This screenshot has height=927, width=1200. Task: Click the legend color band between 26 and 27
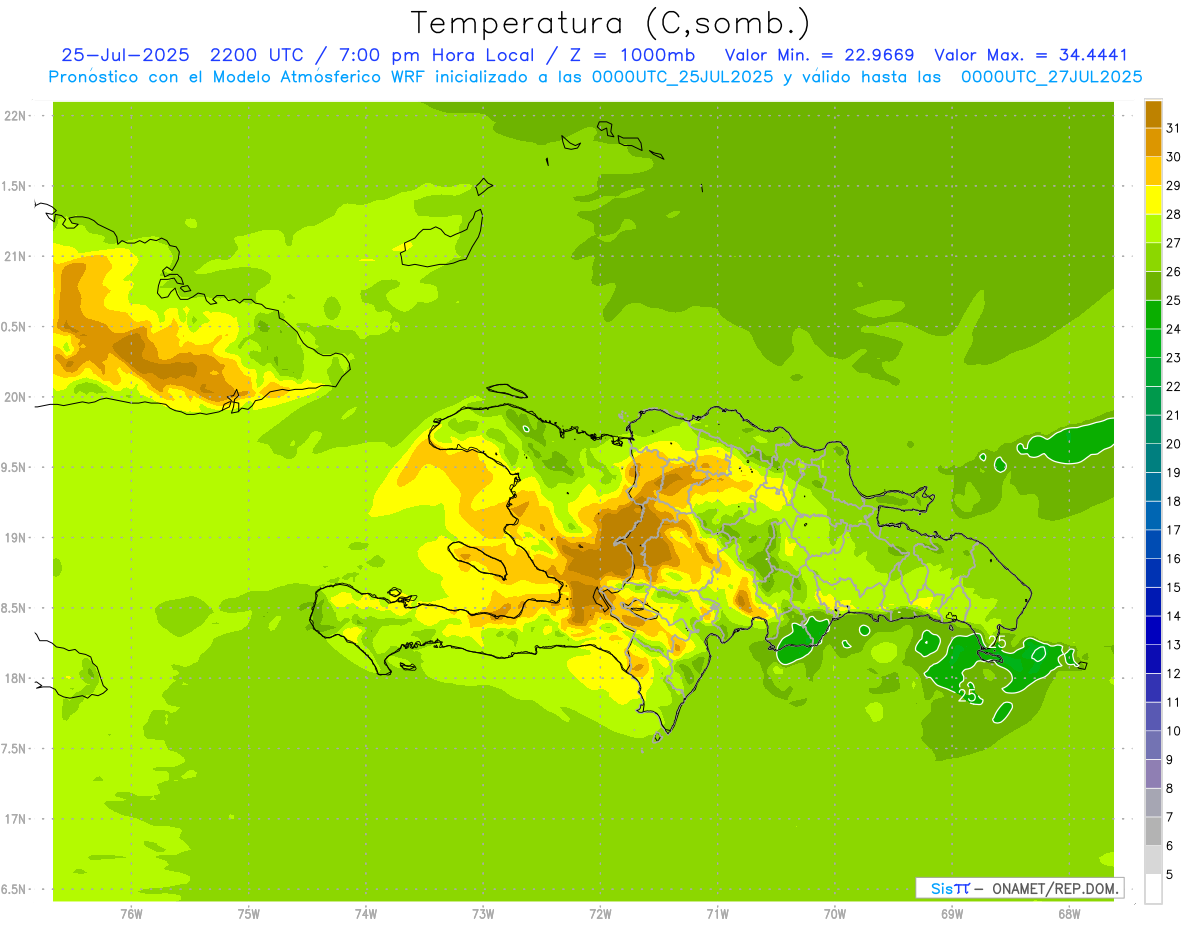click(1153, 257)
